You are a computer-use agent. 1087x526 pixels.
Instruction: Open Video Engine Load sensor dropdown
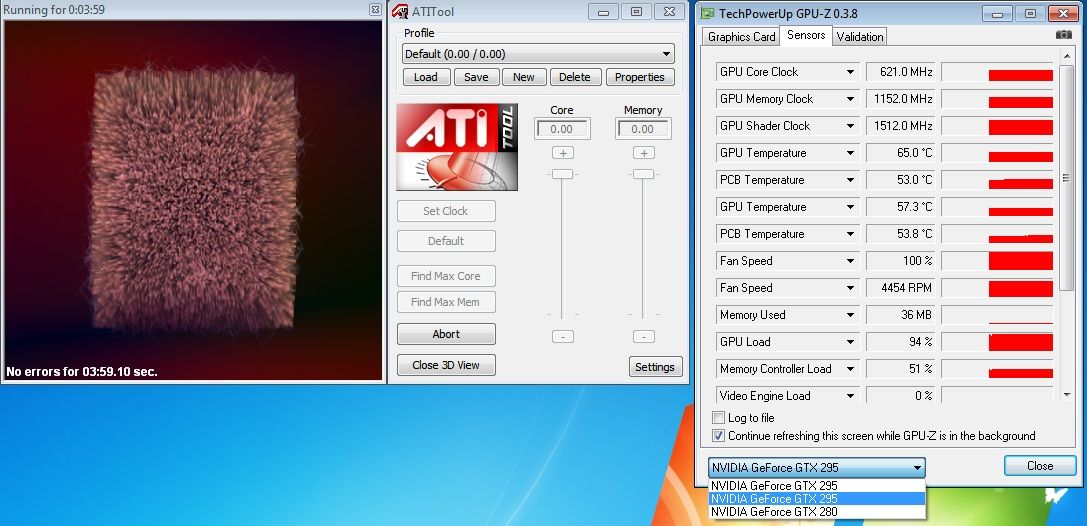(x=850, y=396)
